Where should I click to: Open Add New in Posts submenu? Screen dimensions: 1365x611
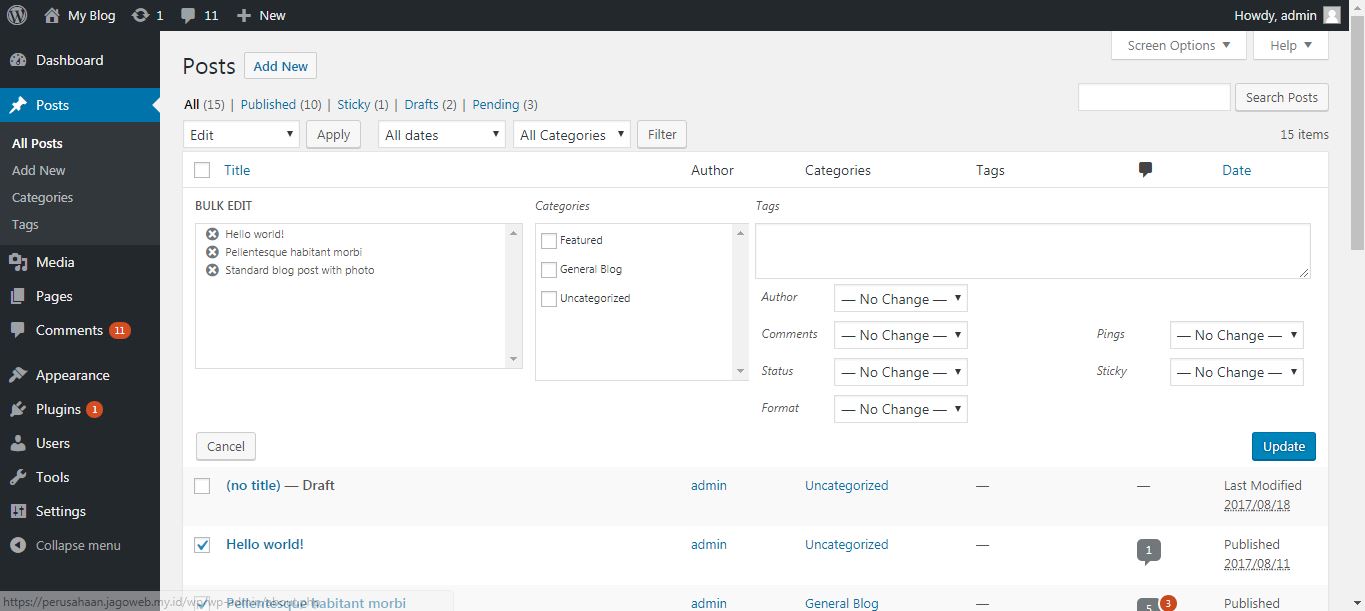[39, 170]
